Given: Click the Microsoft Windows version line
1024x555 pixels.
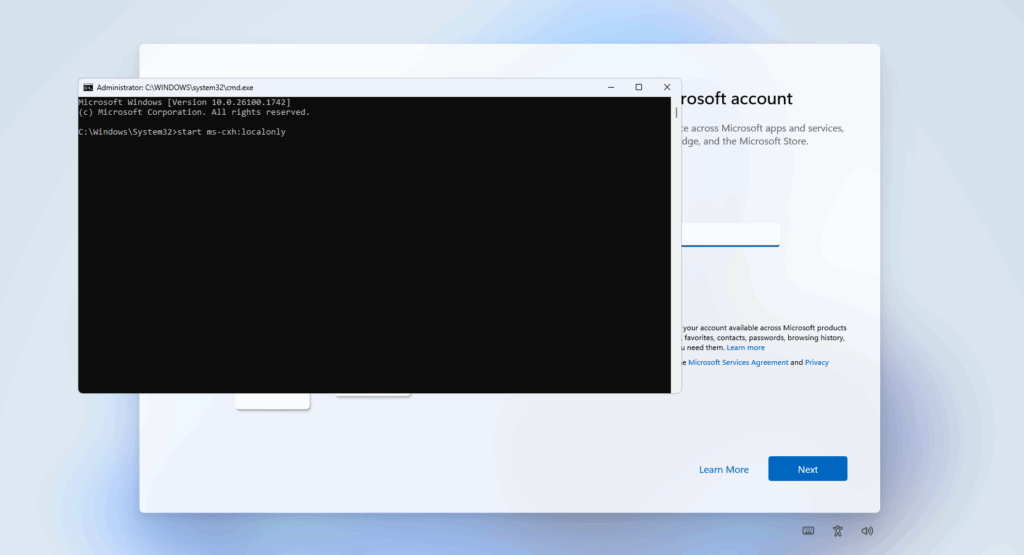Looking at the screenshot, I should pyautogui.click(x=185, y=103).
